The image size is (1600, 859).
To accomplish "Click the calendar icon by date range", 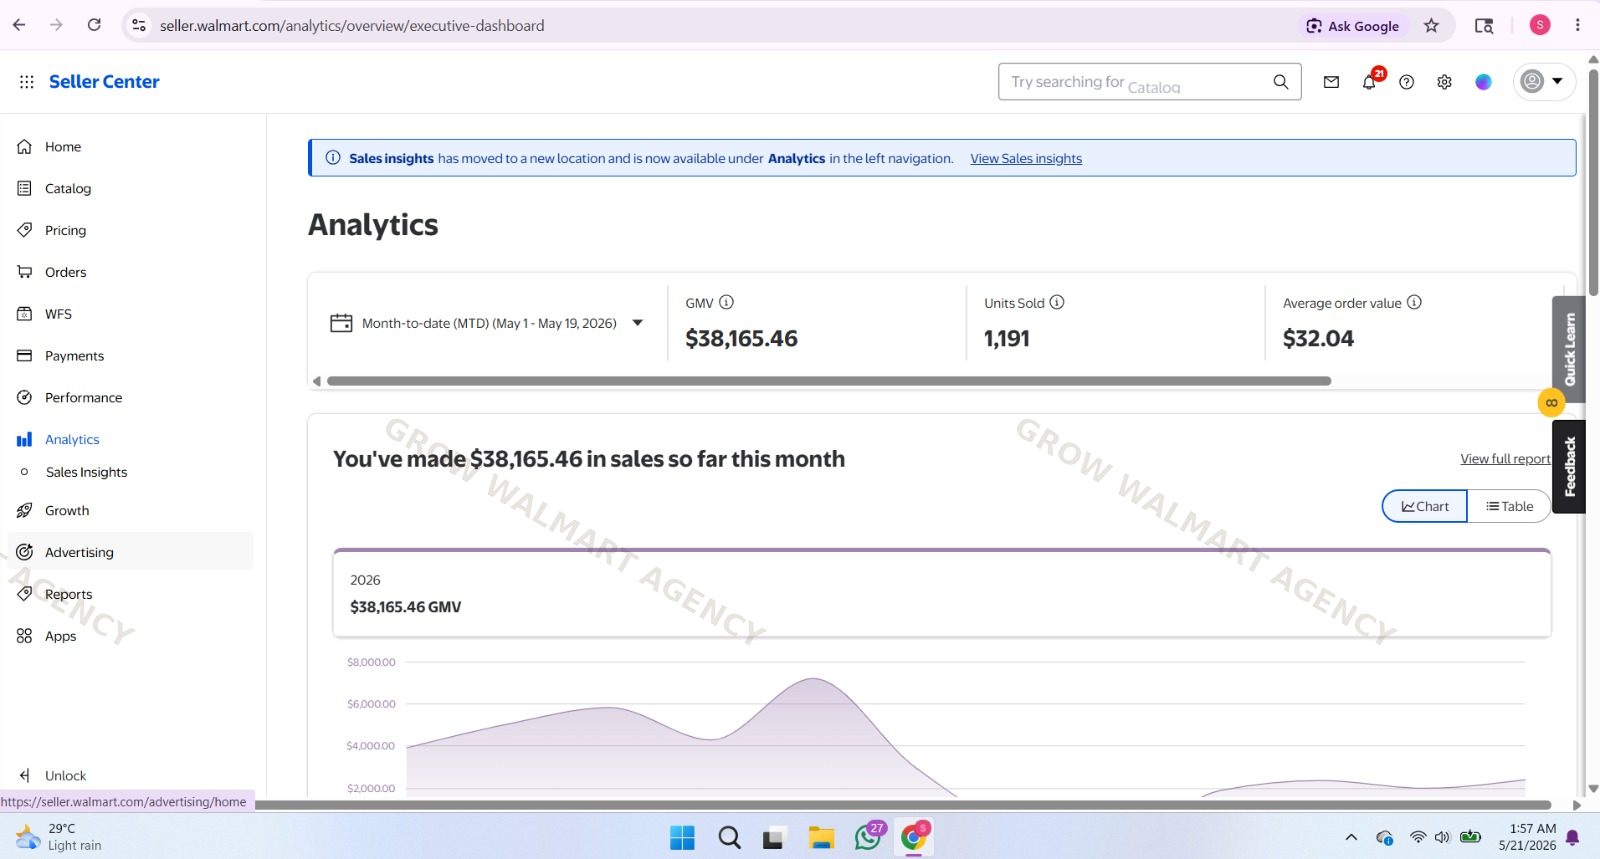I will coord(341,324).
